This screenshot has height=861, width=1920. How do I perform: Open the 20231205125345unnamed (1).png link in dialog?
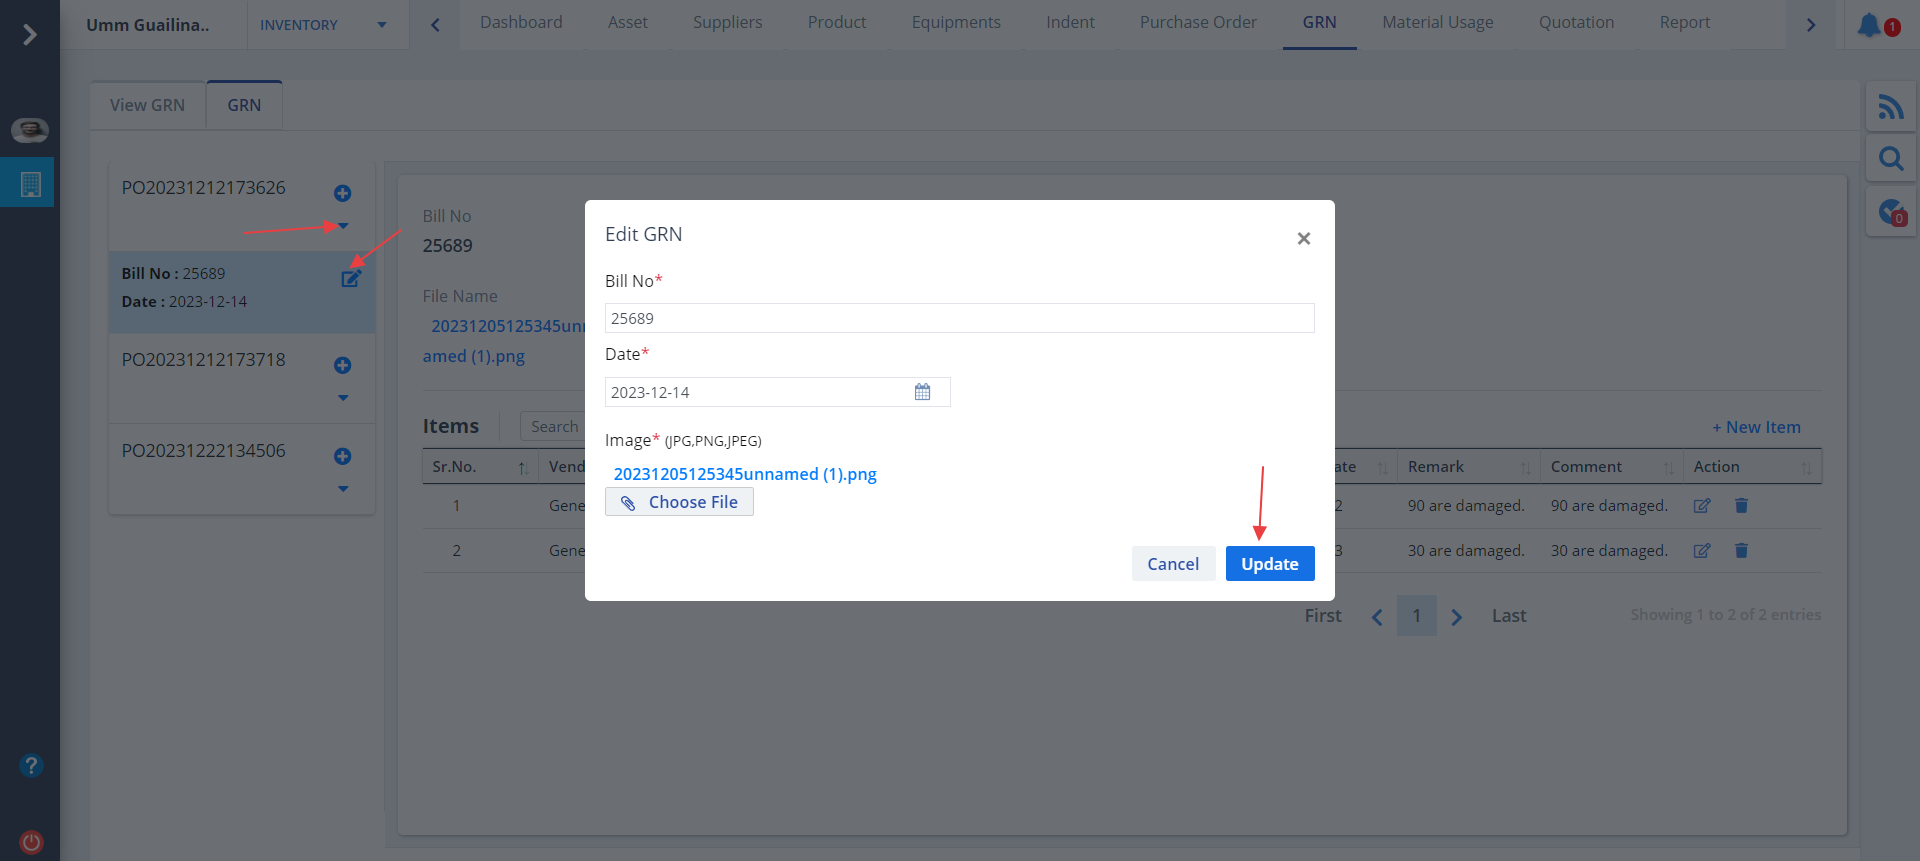point(744,474)
